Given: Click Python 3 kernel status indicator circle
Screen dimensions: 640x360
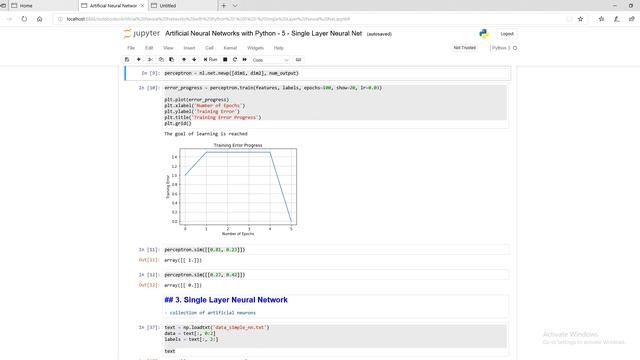Looking at the screenshot, I should tap(515, 48).
